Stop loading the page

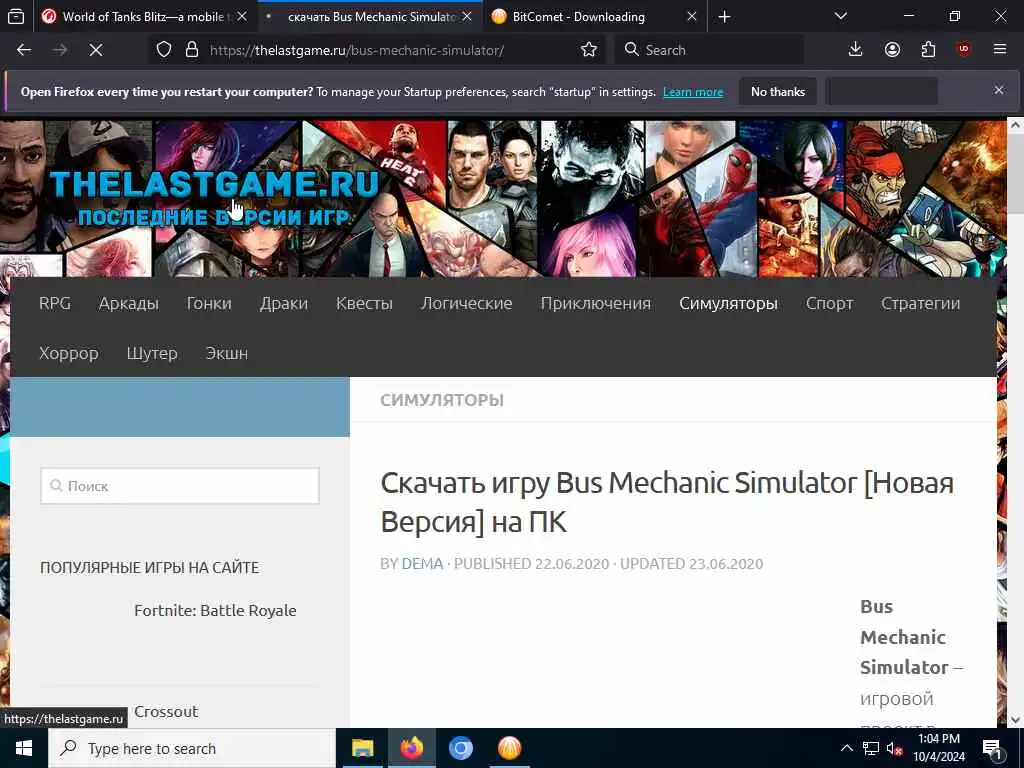click(x=96, y=50)
